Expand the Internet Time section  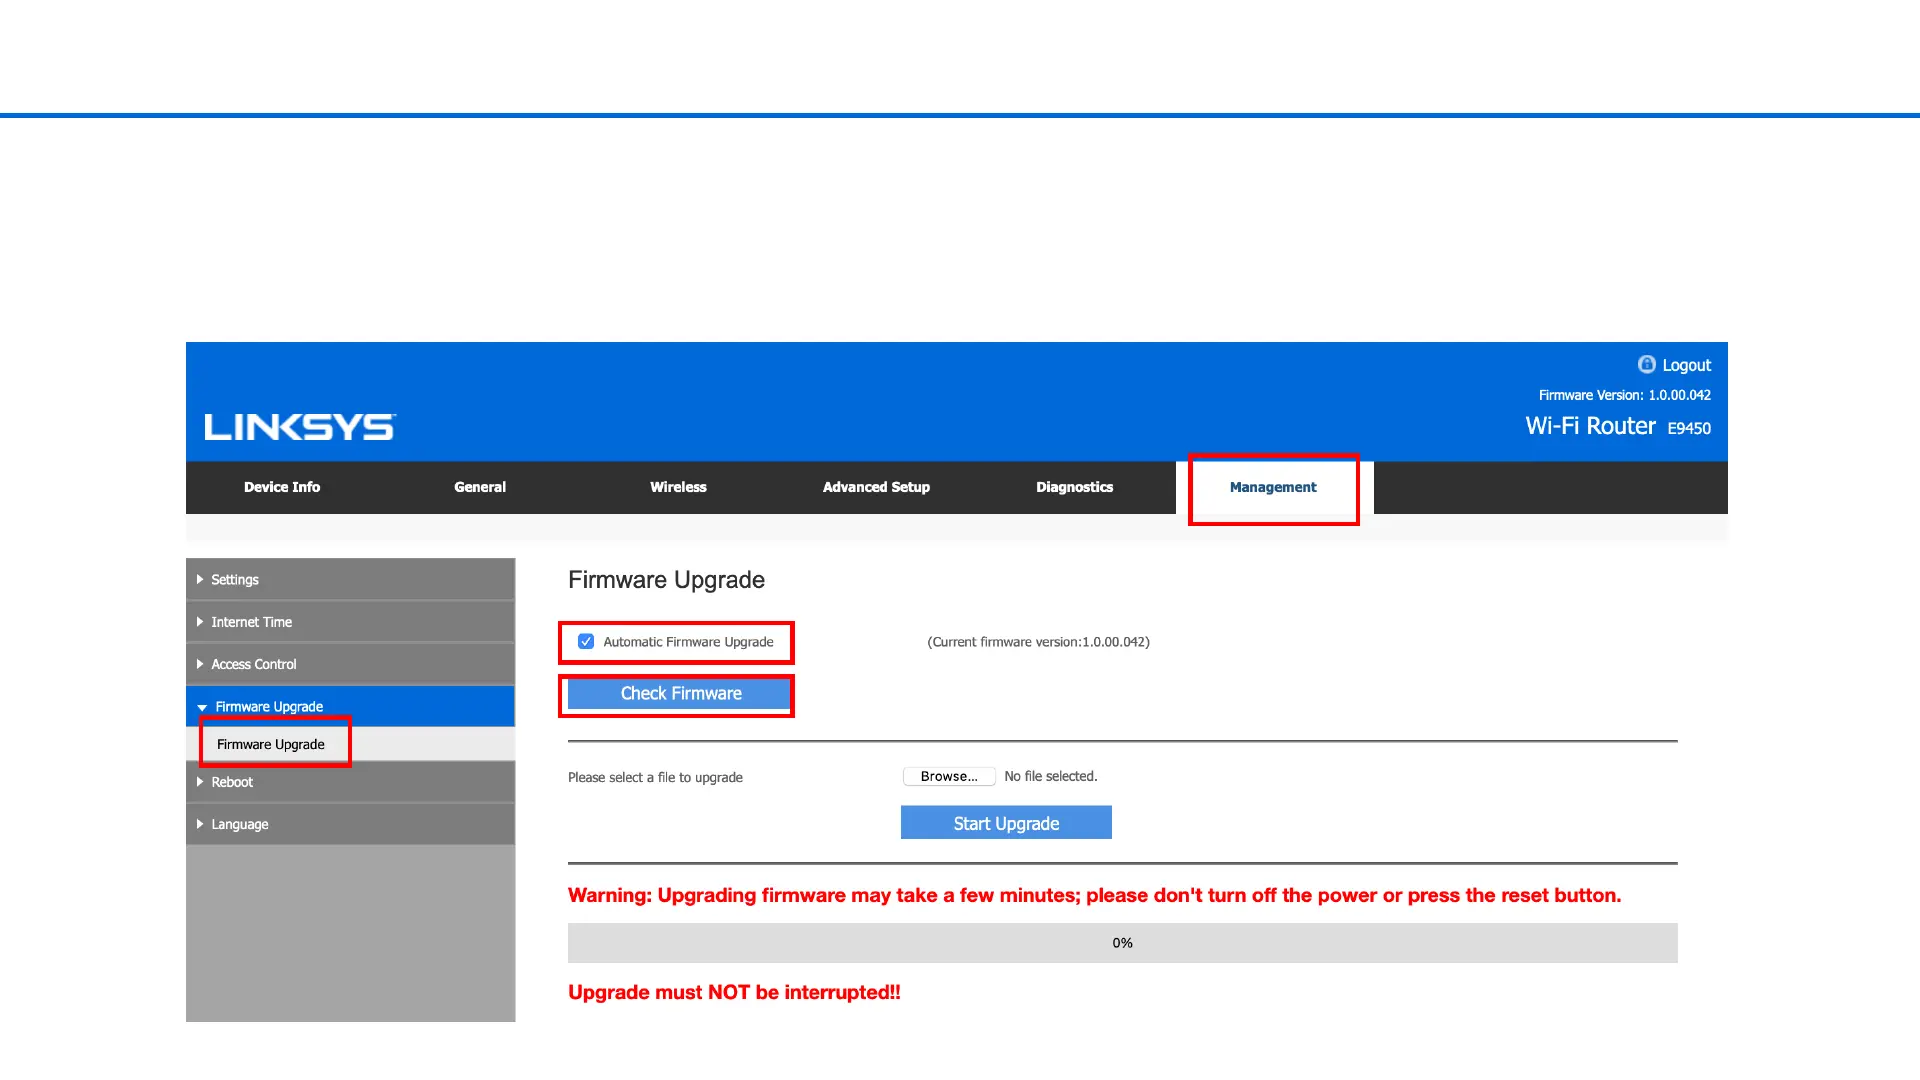point(251,622)
